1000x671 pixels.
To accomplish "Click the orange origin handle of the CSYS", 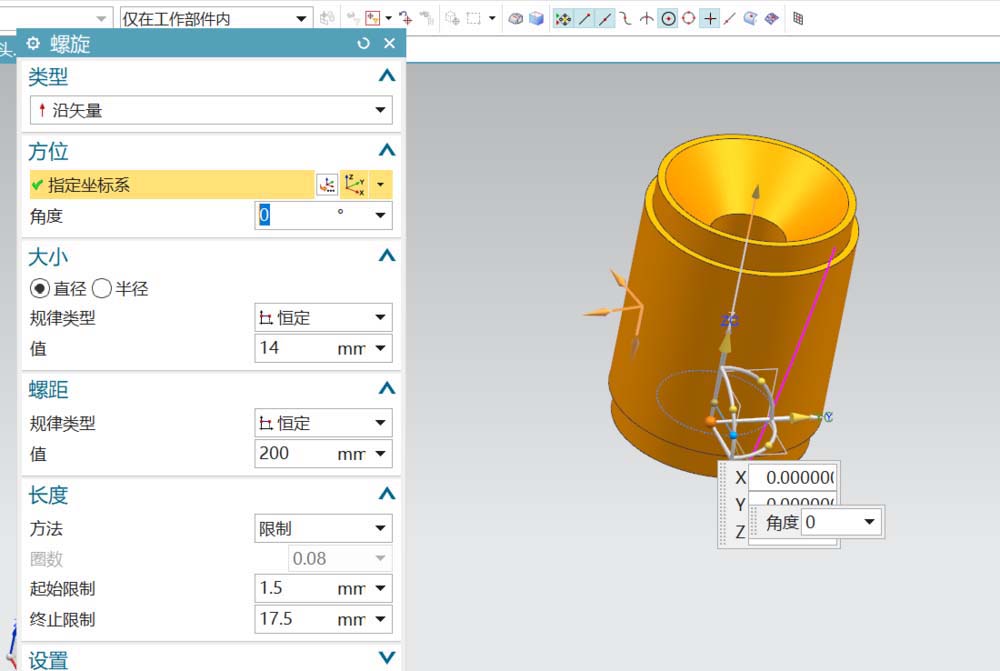I will (x=710, y=421).
